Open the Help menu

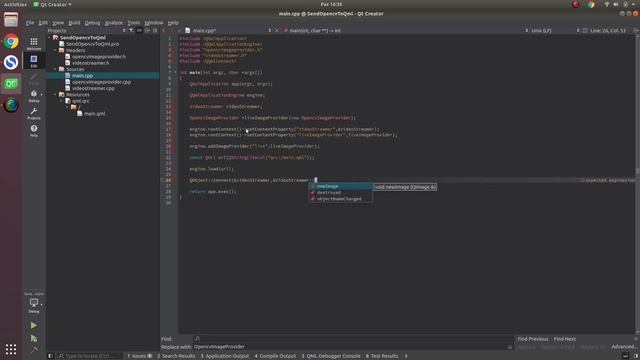coord(173,23)
